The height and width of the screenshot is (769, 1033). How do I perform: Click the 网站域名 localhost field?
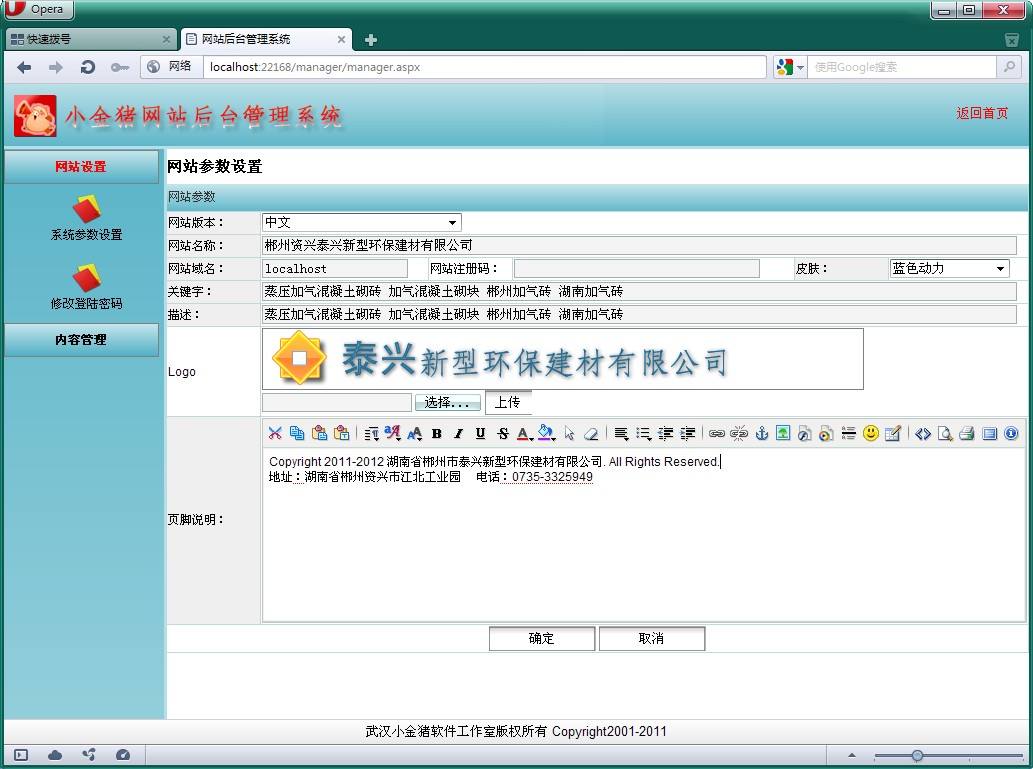[x=335, y=268]
